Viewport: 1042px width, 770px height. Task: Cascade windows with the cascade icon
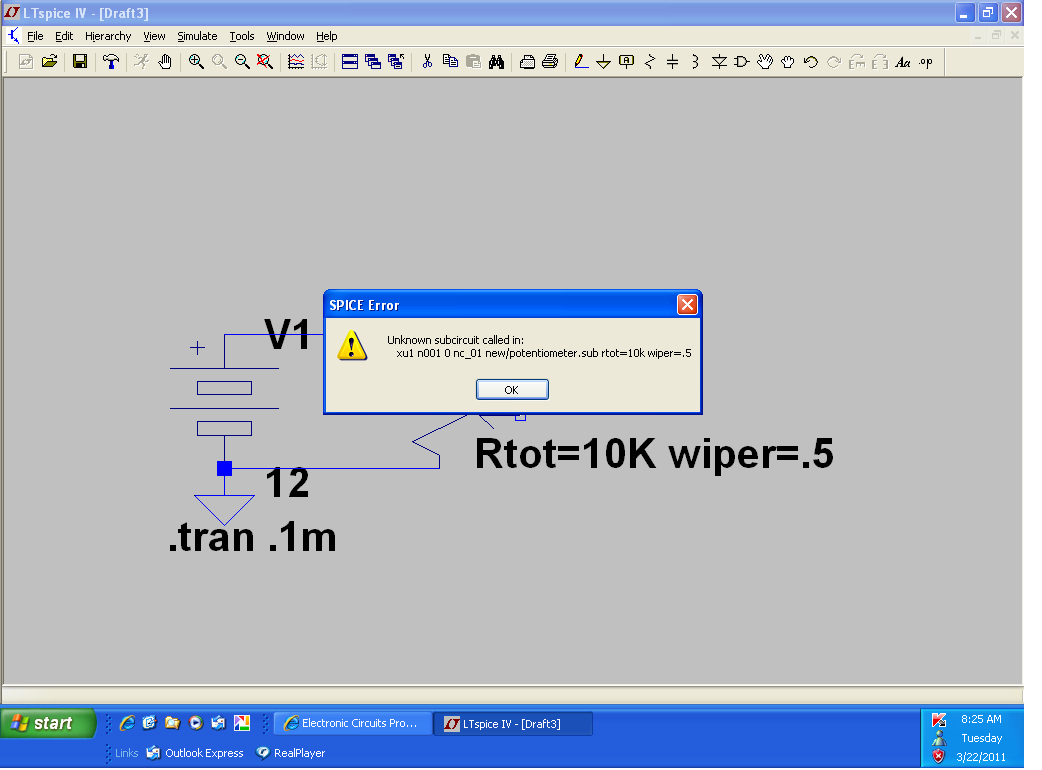pos(373,62)
